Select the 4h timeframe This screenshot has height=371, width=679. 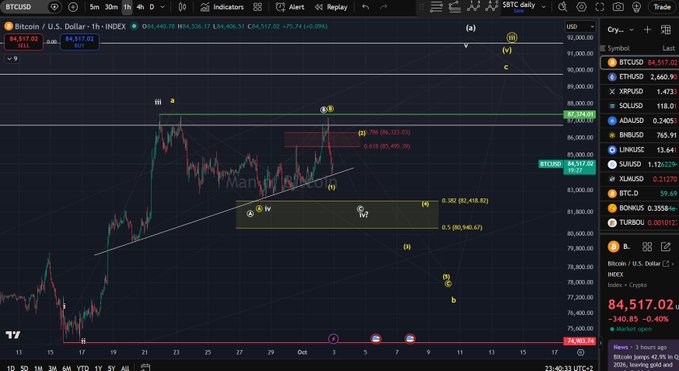point(140,7)
